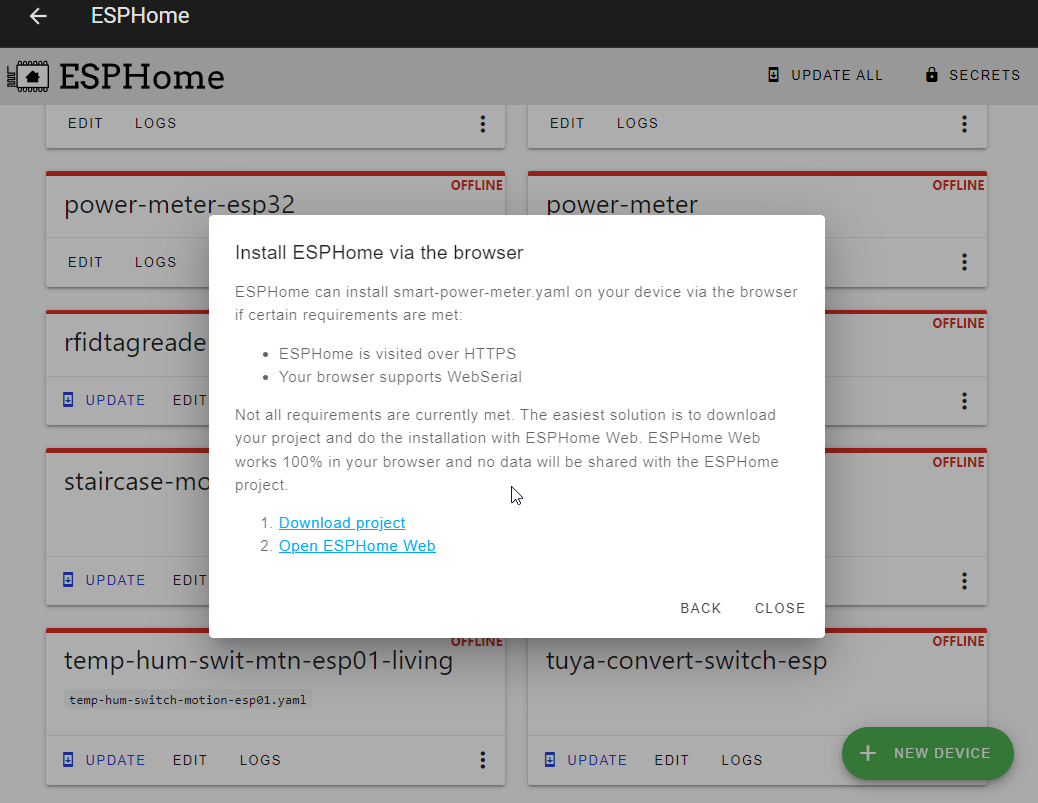Click UPDATE on rfidtagreader card
This screenshot has height=803, width=1038.
pyautogui.click(x=115, y=401)
